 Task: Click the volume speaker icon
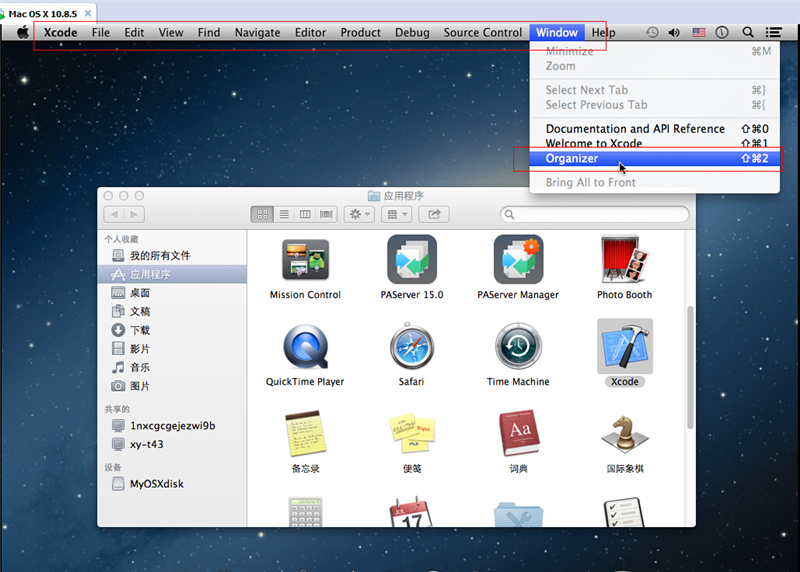click(674, 33)
